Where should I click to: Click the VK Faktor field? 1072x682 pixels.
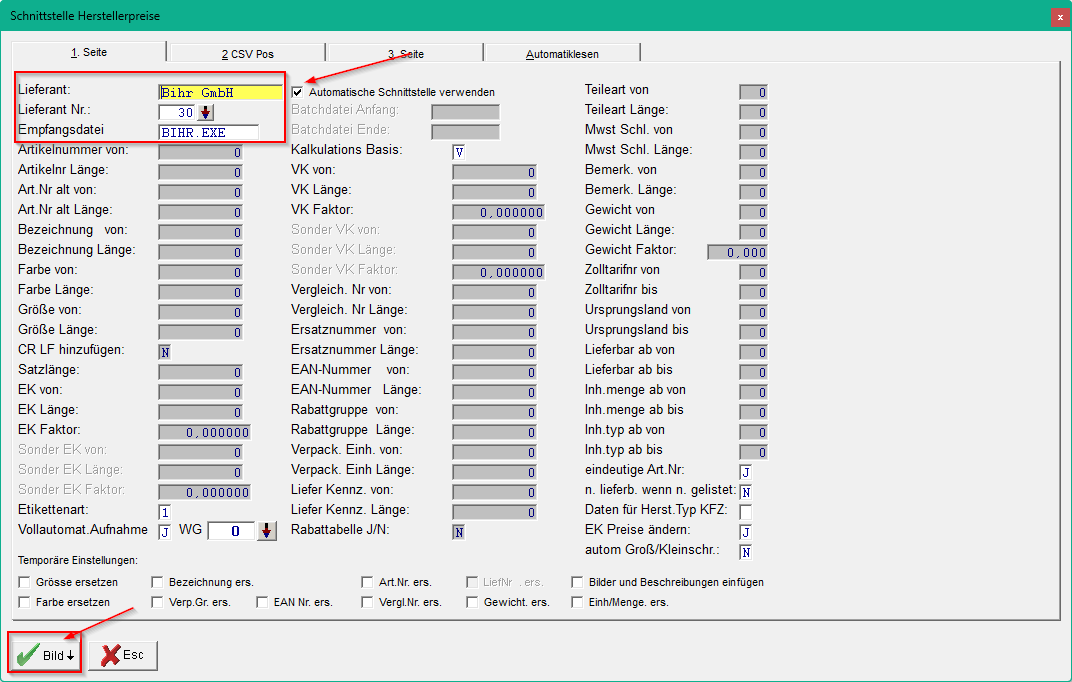coord(498,213)
